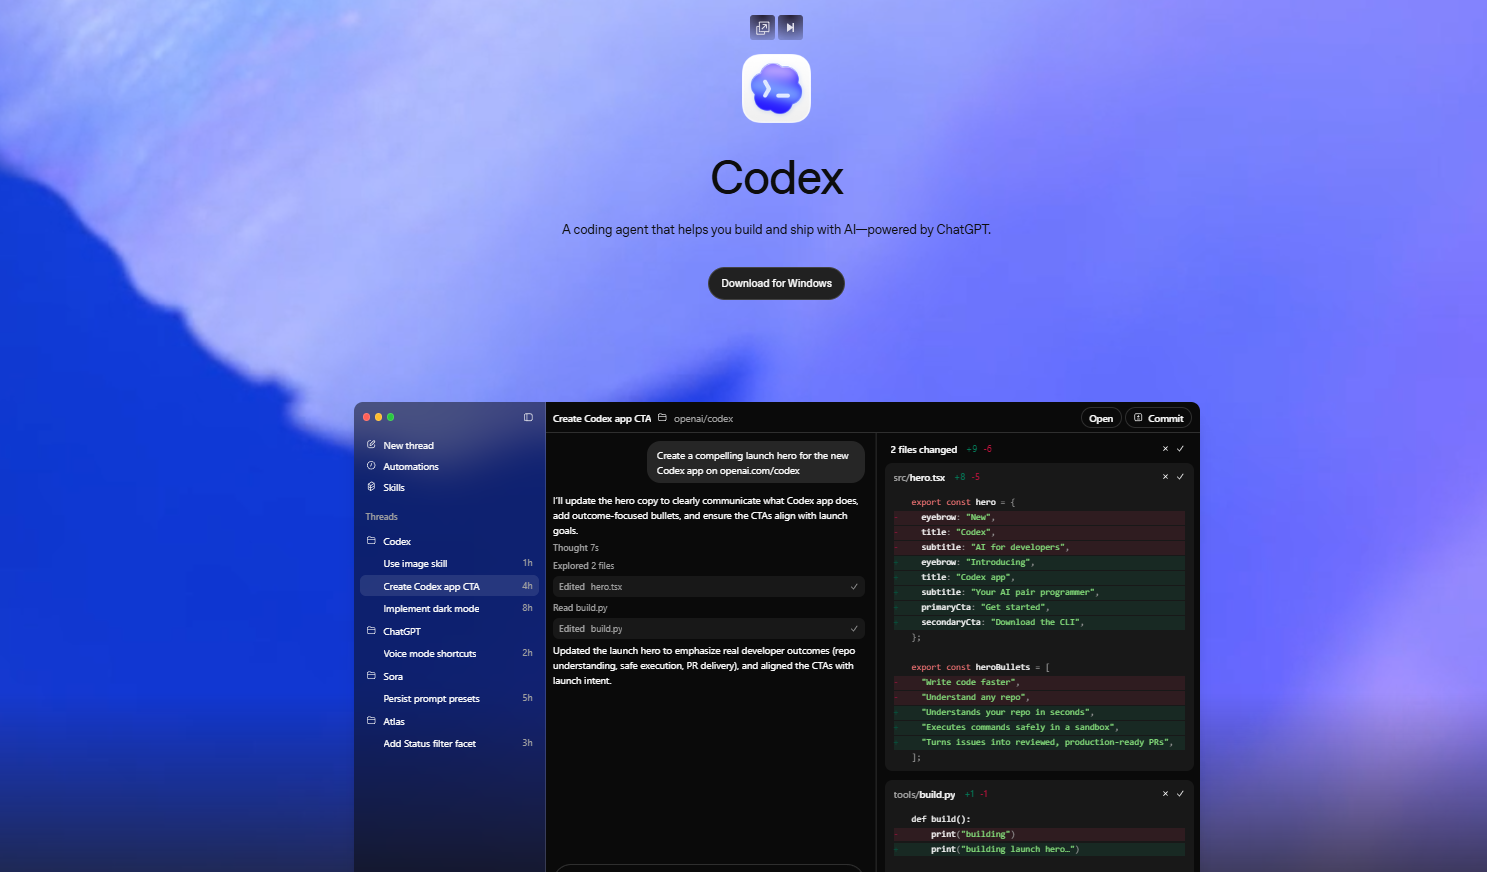Accept changes in tools/build.py
This screenshot has width=1487, height=872.
(1180, 794)
